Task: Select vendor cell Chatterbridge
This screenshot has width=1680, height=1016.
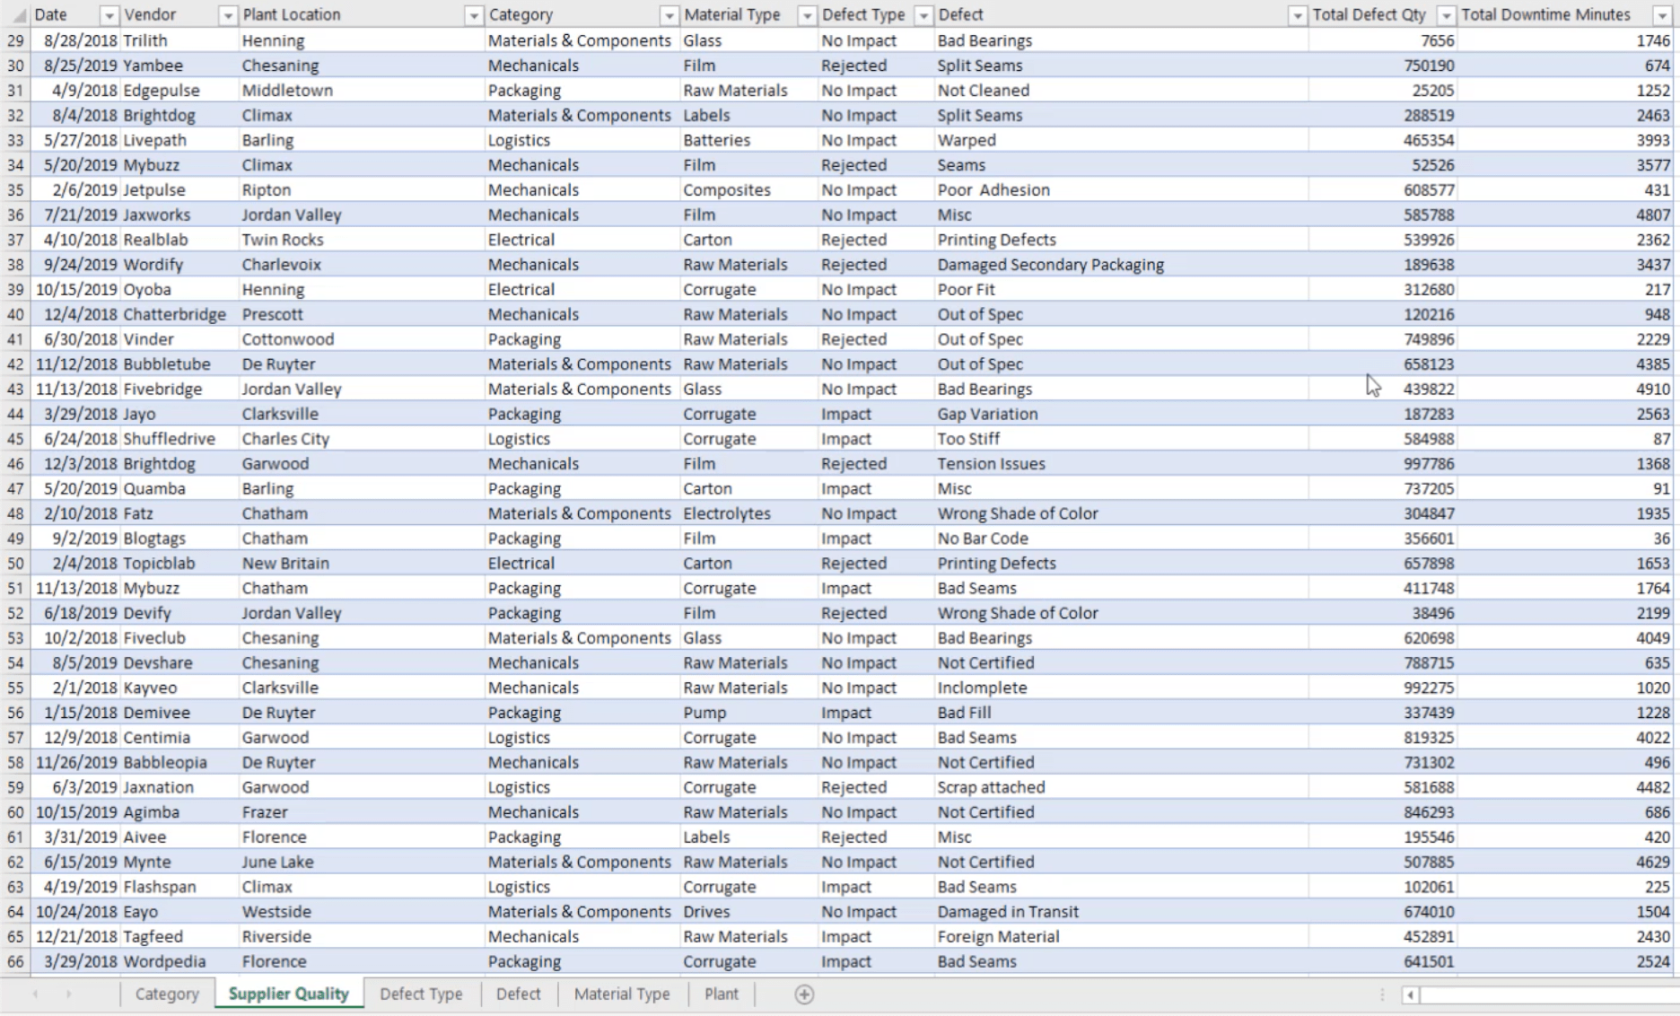Action: [179, 314]
